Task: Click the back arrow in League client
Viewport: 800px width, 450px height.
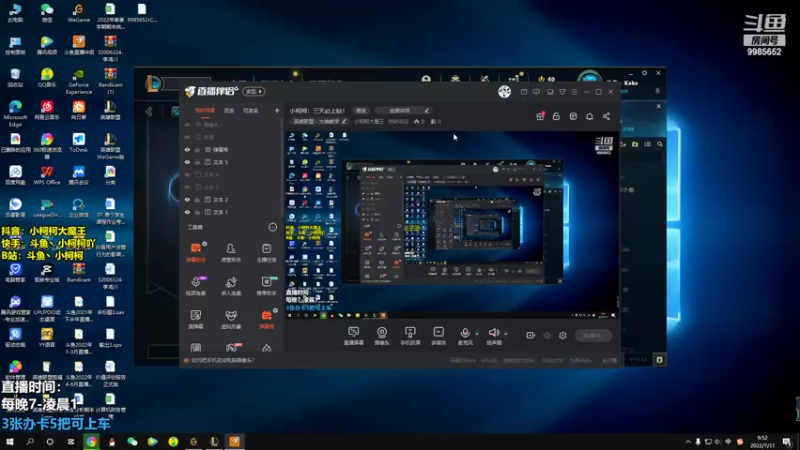Action: (x=149, y=112)
